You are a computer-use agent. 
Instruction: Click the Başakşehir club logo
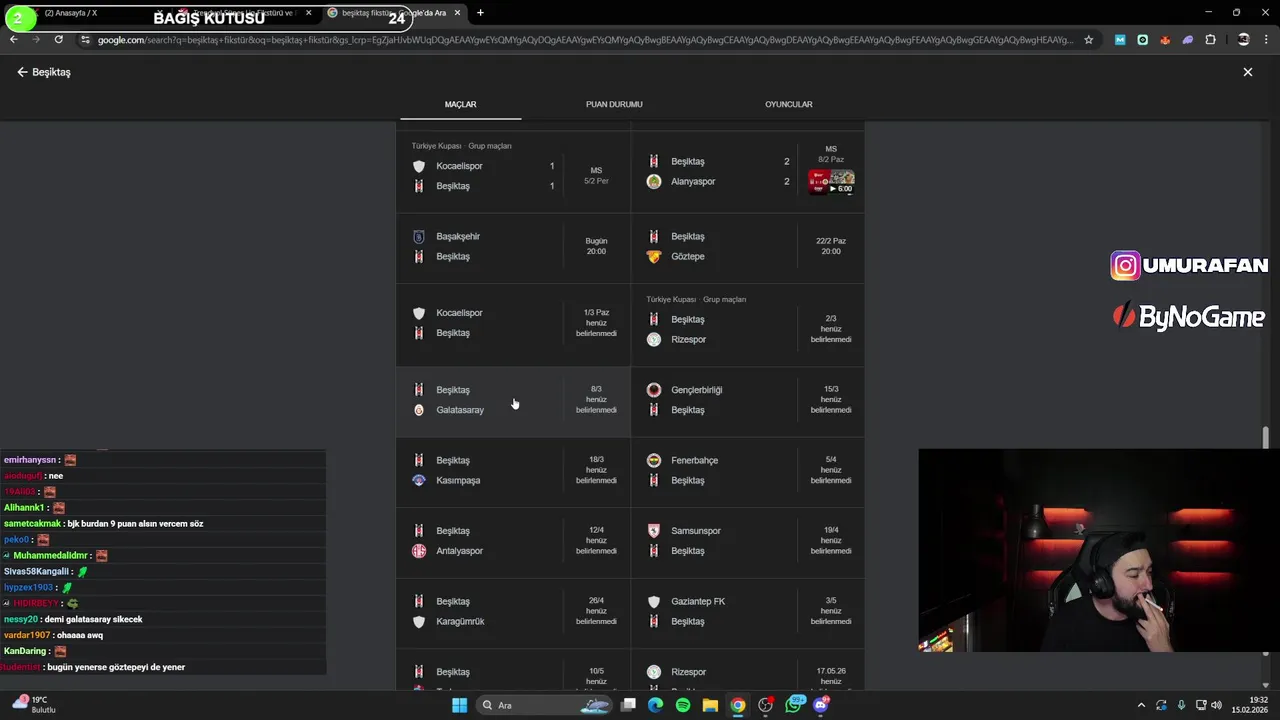pos(419,236)
